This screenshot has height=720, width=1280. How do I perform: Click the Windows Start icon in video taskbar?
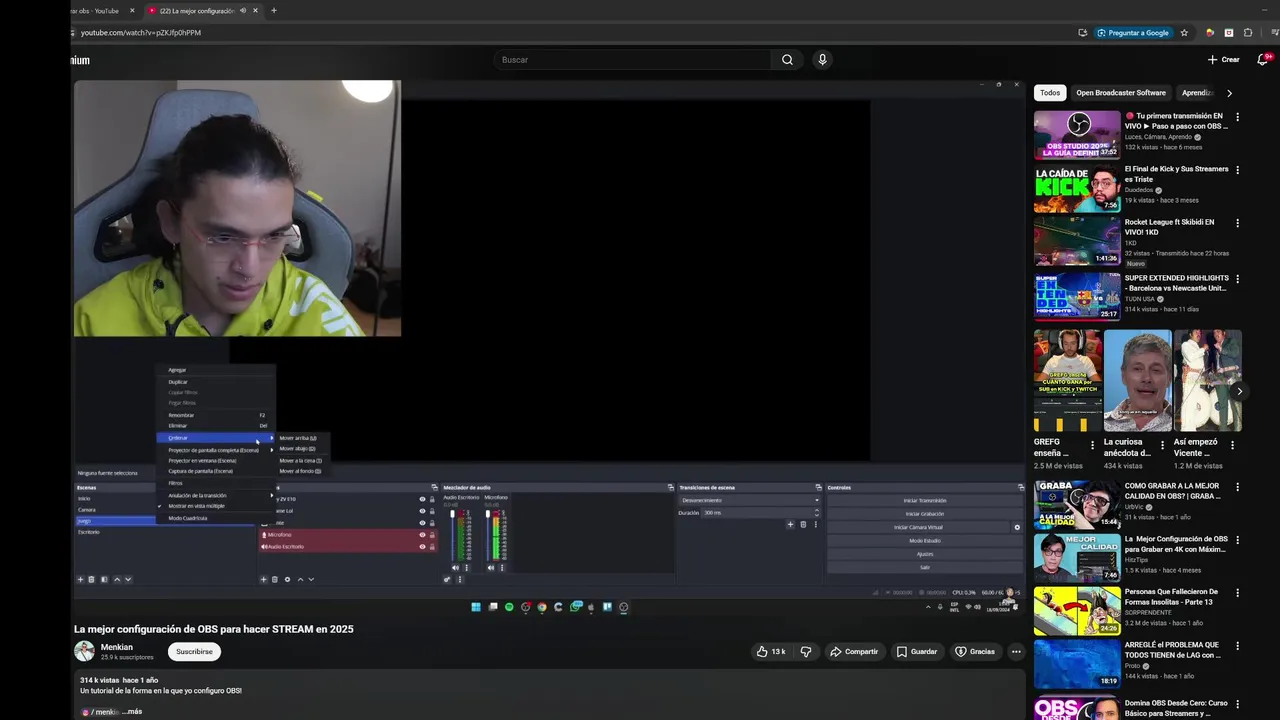tap(476, 606)
